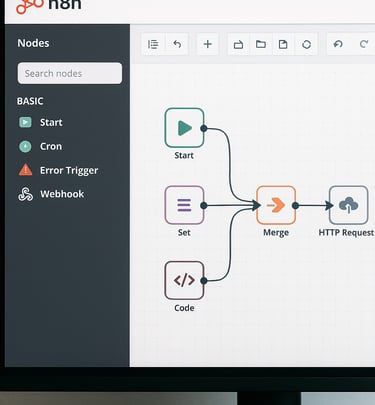The height and width of the screenshot is (405, 375).
Task: Click the "Merge" label under the node
Action: pyautogui.click(x=276, y=232)
